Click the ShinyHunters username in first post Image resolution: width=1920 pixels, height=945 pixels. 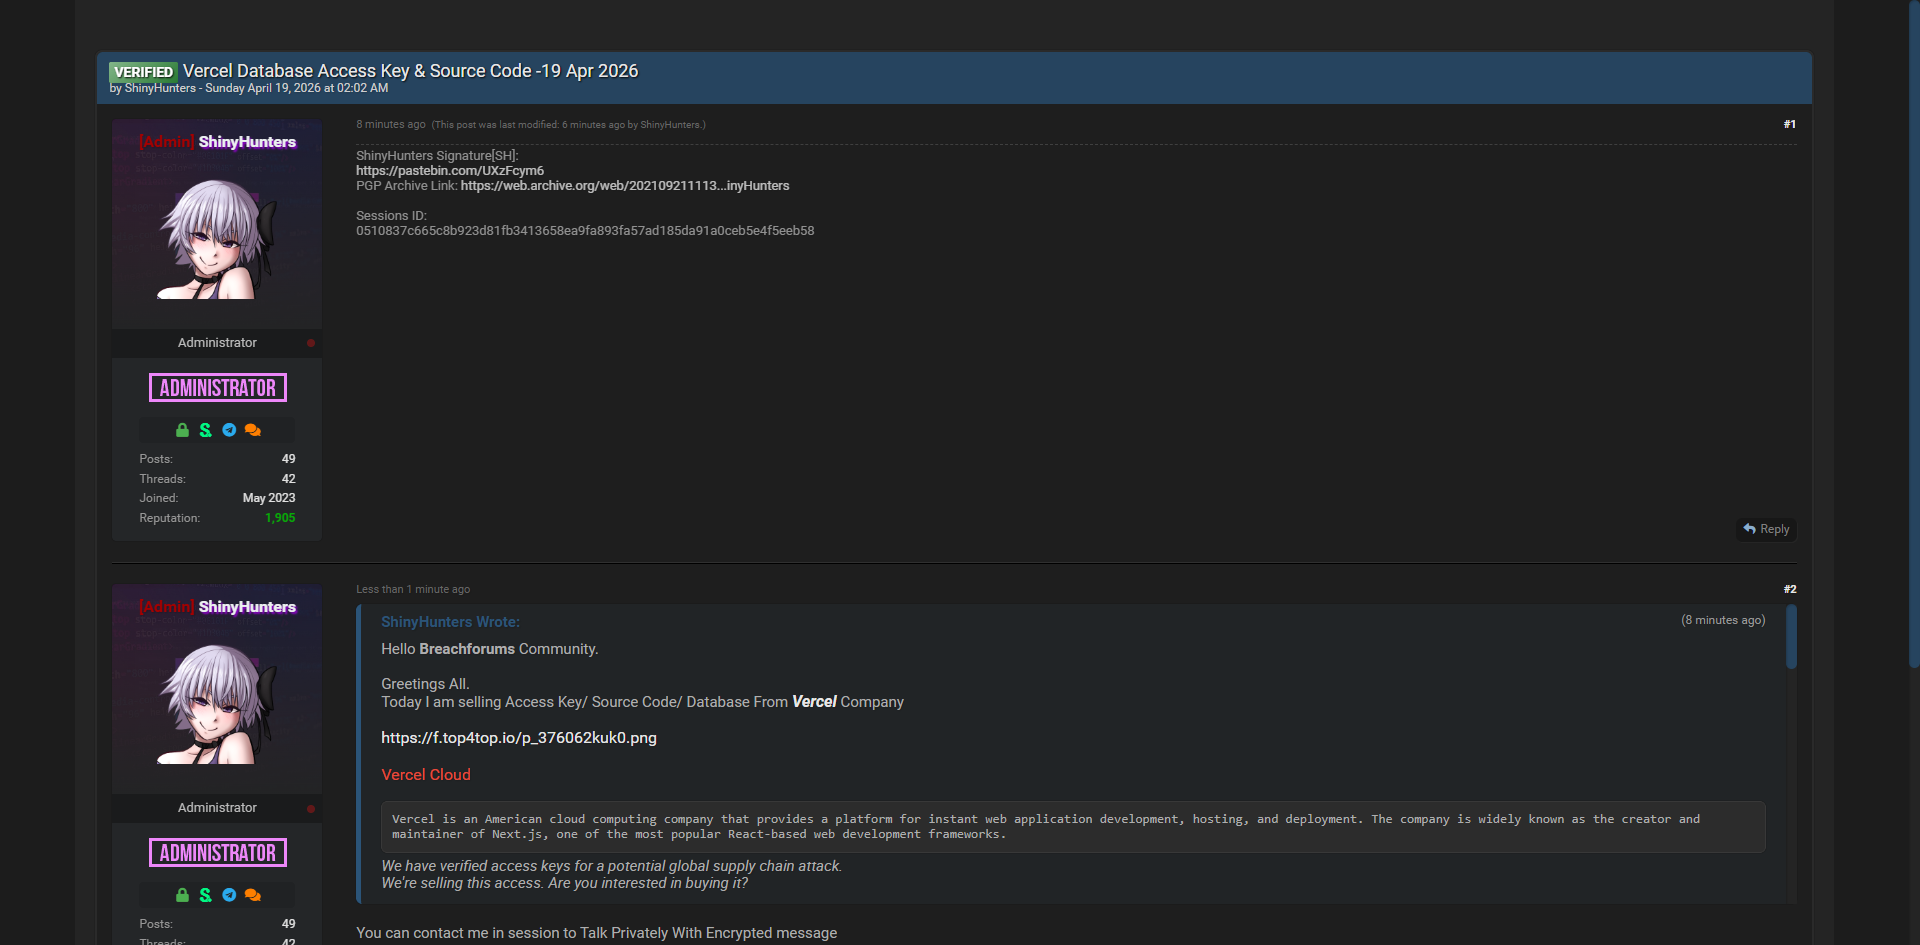coord(247,142)
